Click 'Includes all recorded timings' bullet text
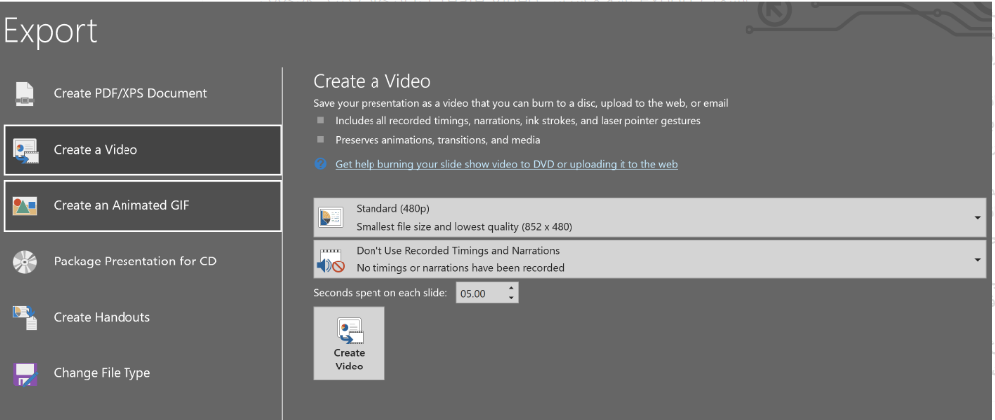Viewport: 995px width, 420px height. coord(518,121)
